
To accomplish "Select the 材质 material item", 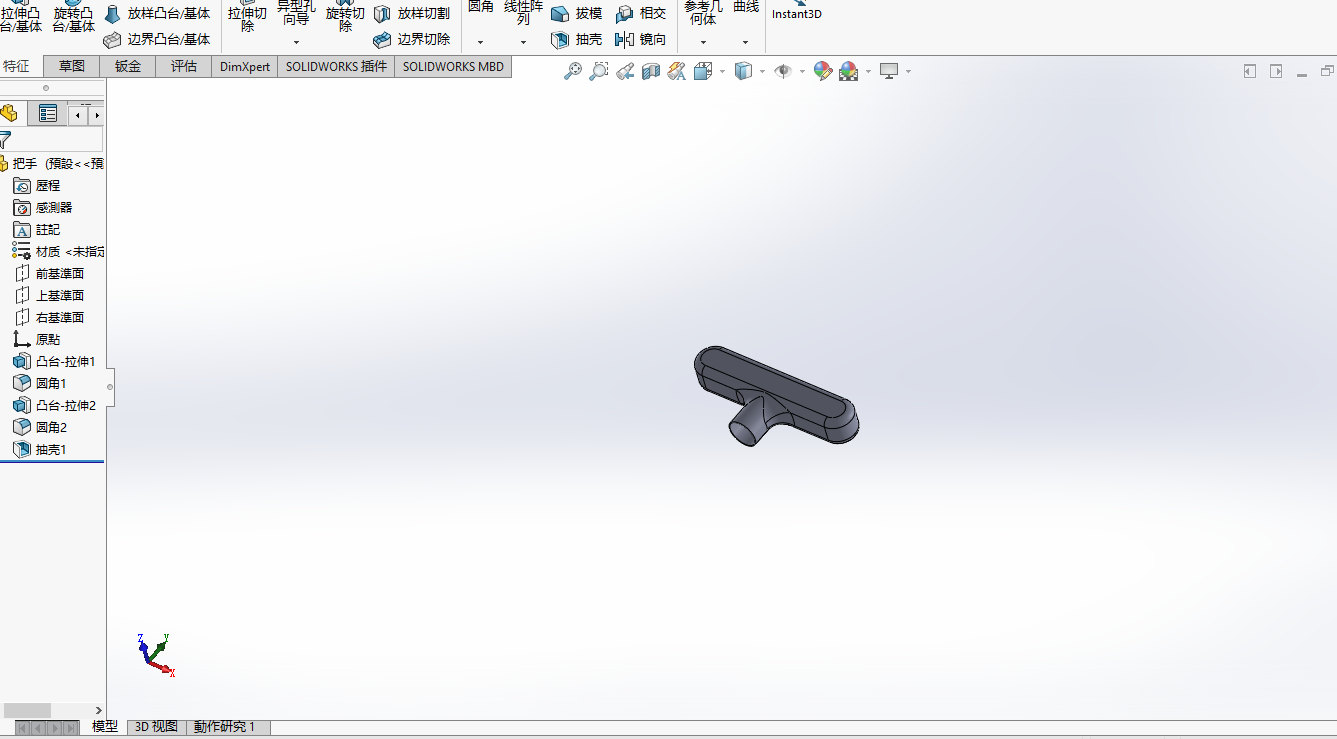I will click(58, 251).
